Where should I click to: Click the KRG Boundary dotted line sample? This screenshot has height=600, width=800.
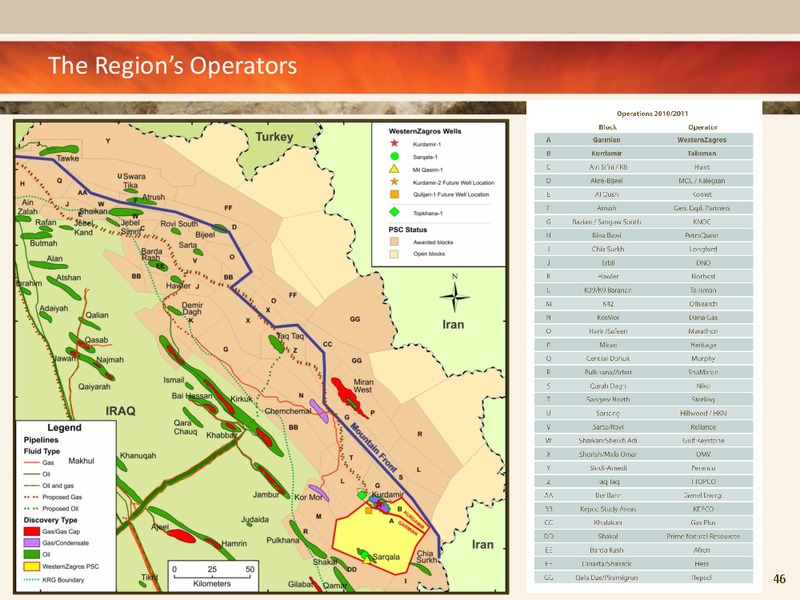pos(31,580)
